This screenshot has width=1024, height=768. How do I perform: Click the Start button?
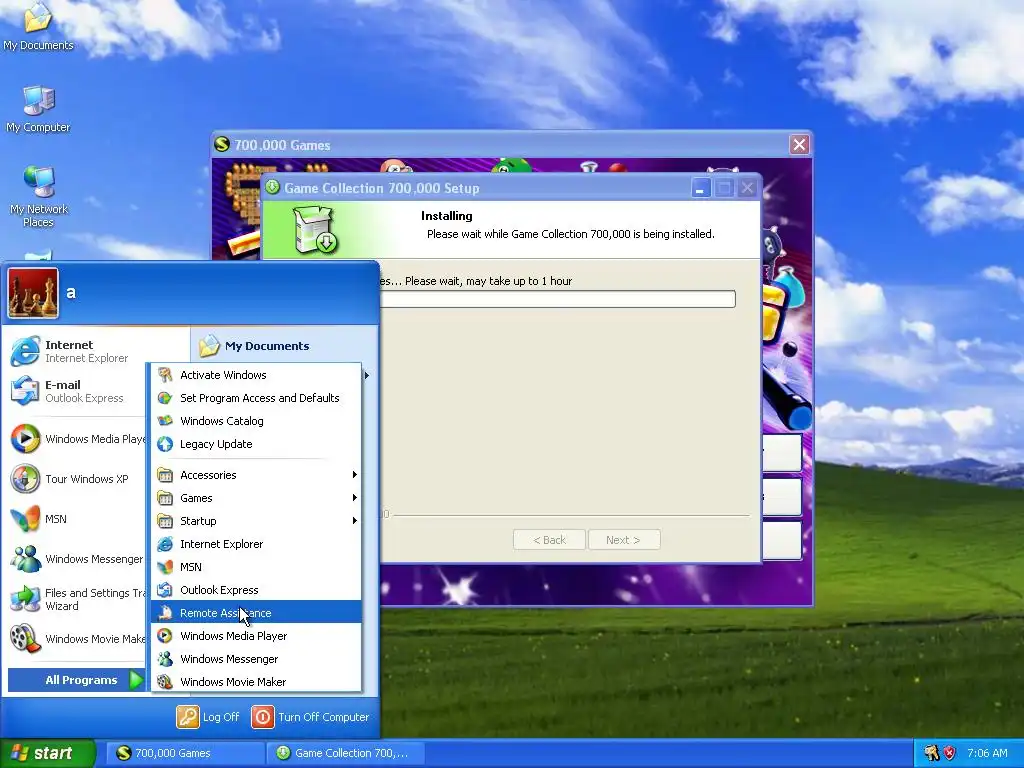click(x=47, y=753)
